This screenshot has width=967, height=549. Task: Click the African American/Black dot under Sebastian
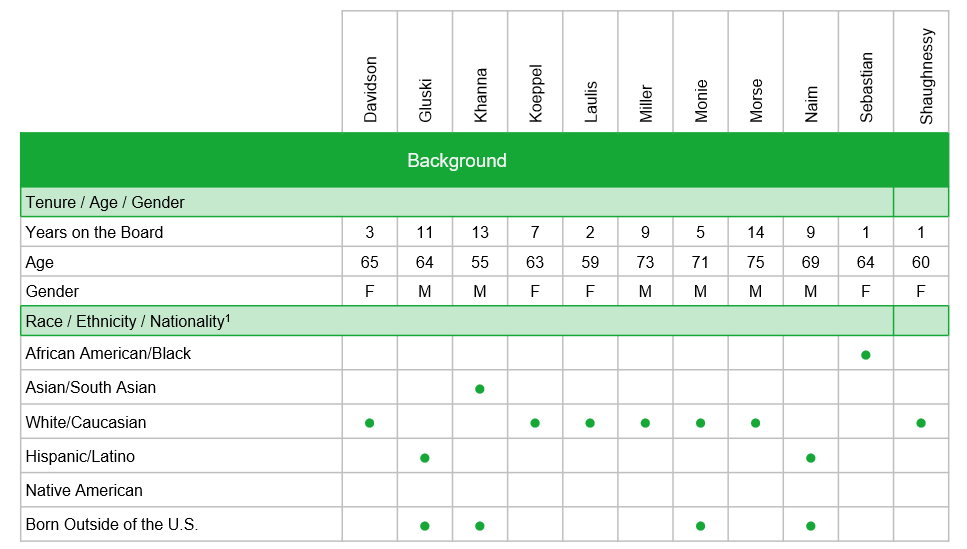[x=865, y=355]
